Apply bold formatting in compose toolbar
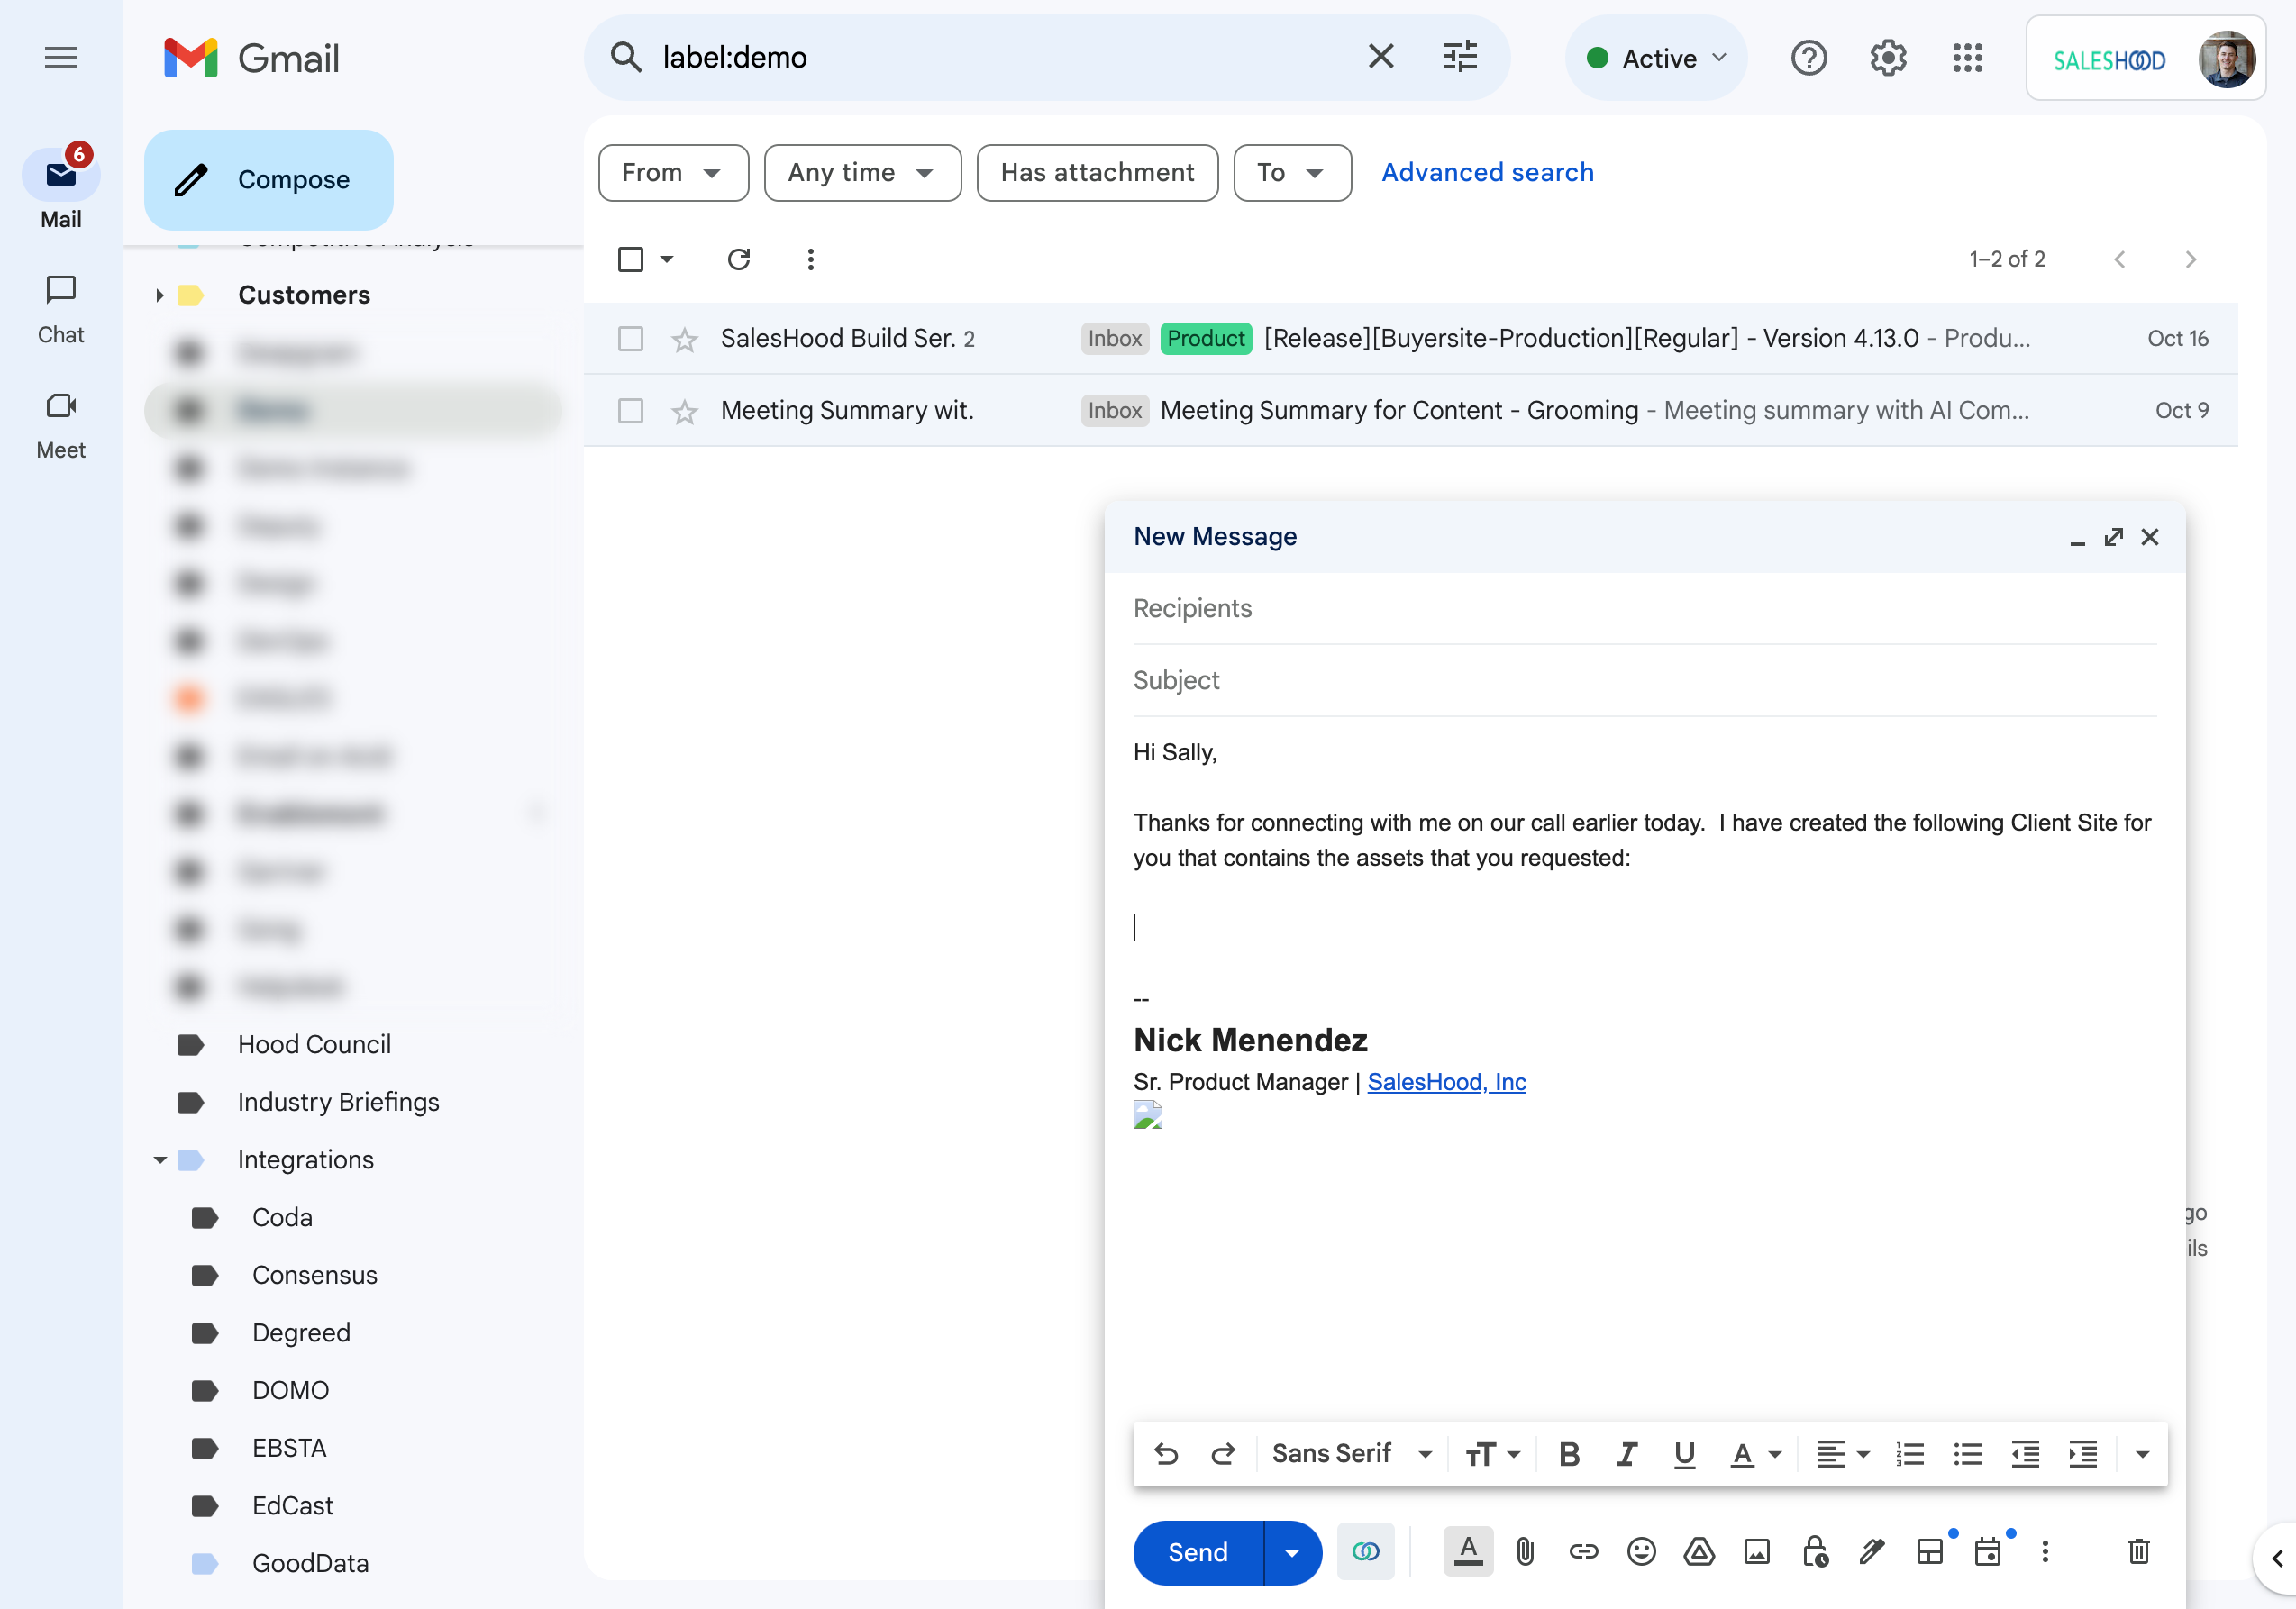The image size is (2296, 1609). click(x=1569, y=1454)
